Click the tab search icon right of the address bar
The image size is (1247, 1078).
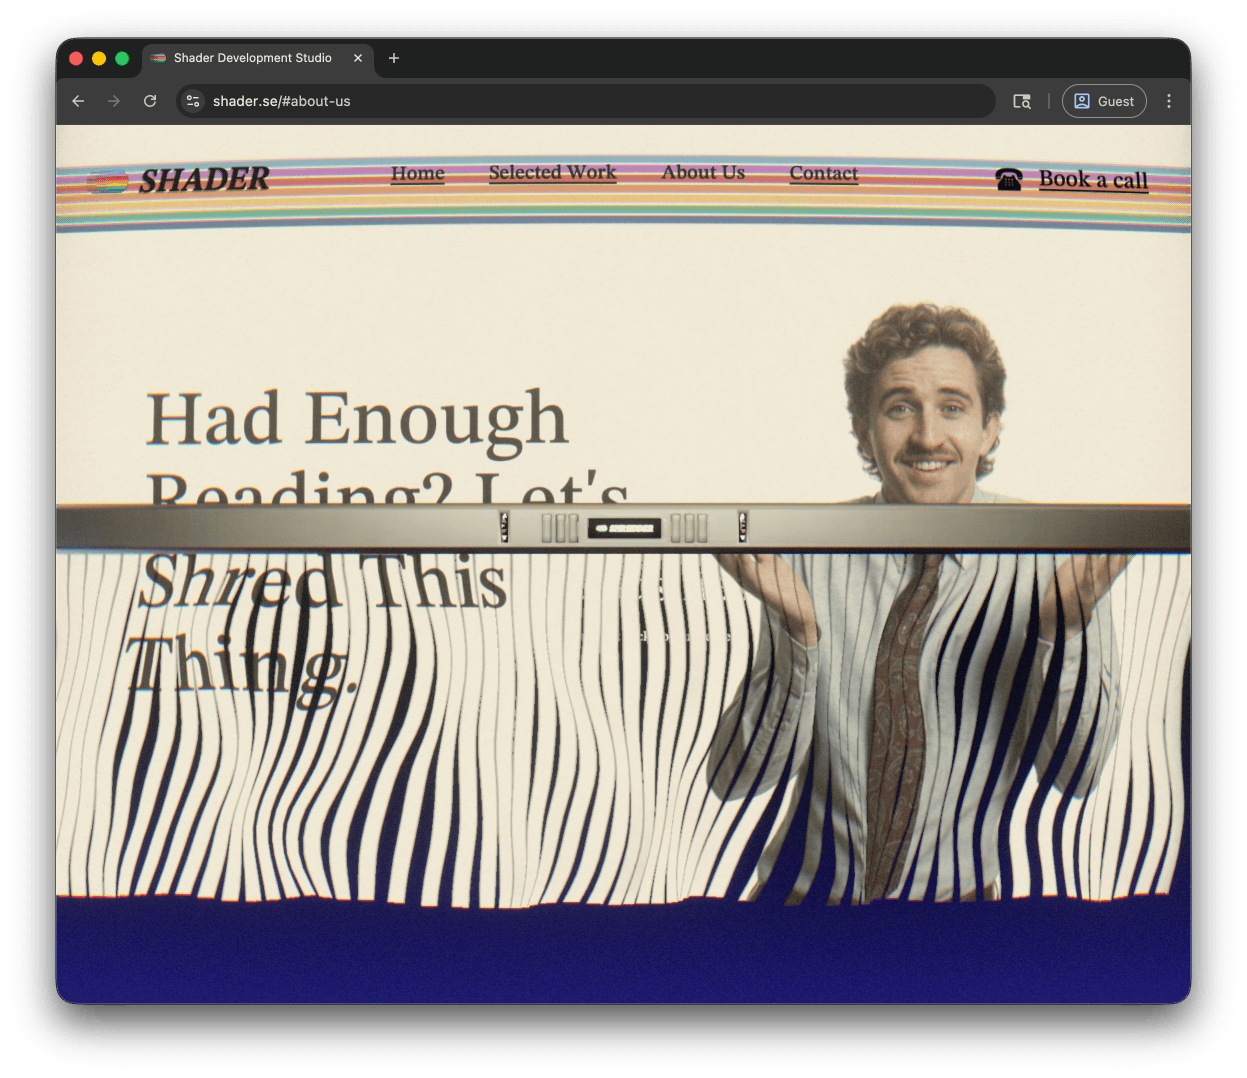(1021, 101)
